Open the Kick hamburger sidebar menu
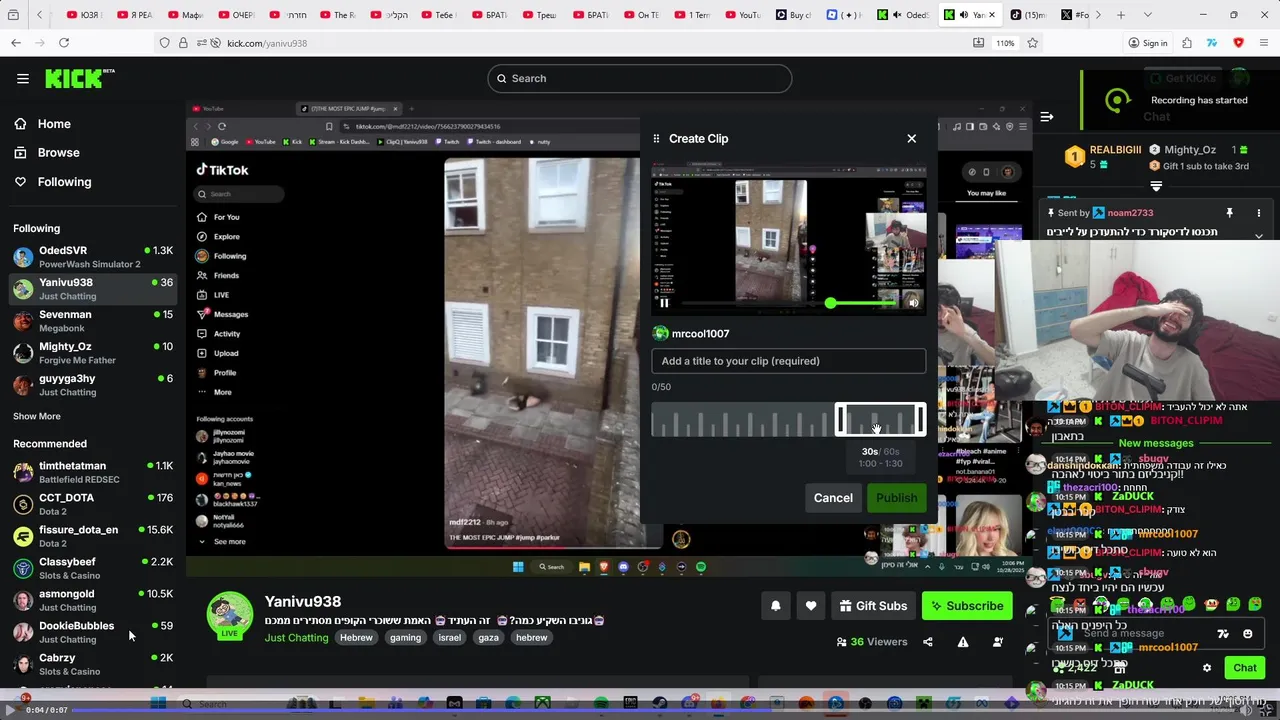The height and width of the screenshot is (720, 1280). 23,78
